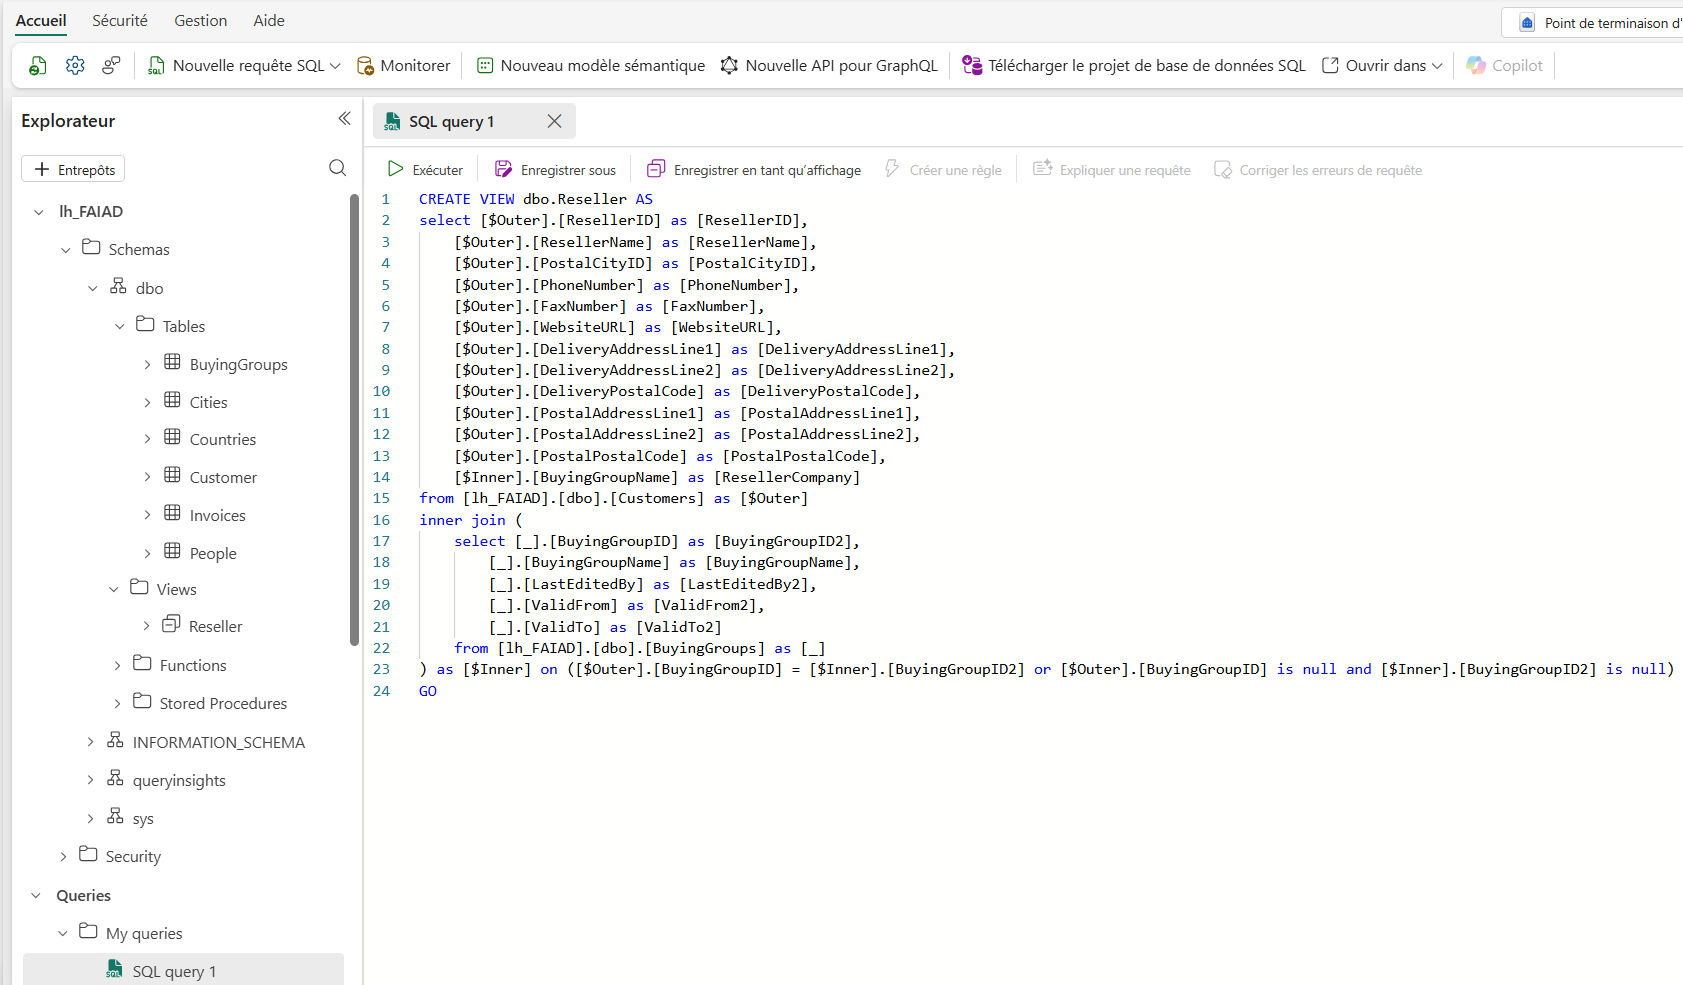Expand the Customer table
This screenshot has width=1683, height=985.
pyautogui.click(x=147, y=477)
